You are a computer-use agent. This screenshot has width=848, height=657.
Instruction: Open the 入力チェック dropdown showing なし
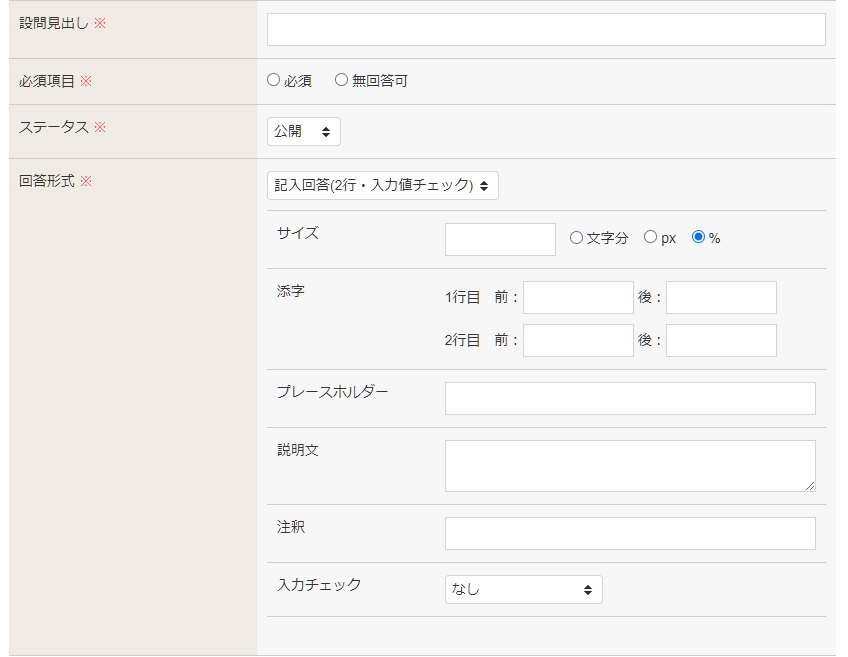point(523,590)
